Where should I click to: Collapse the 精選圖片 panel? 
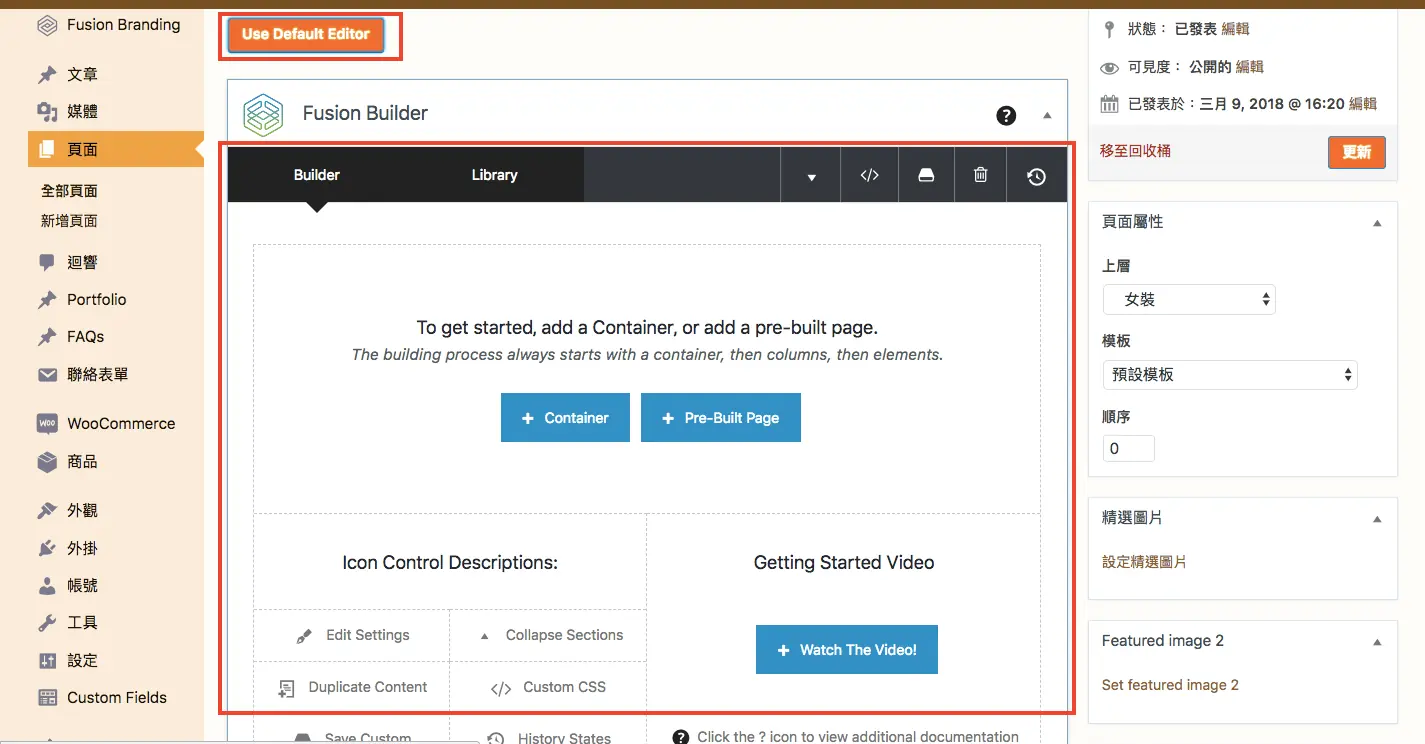[x=1377, y=519]
